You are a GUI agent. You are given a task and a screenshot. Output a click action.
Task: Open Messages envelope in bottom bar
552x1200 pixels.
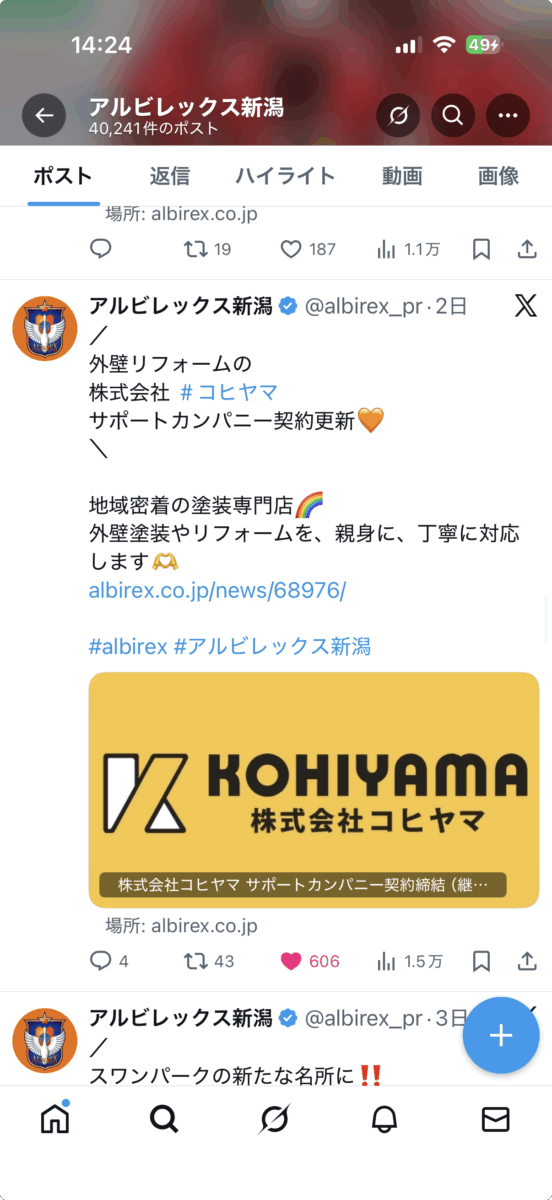pyautogui.click(x=495, y=1119)
